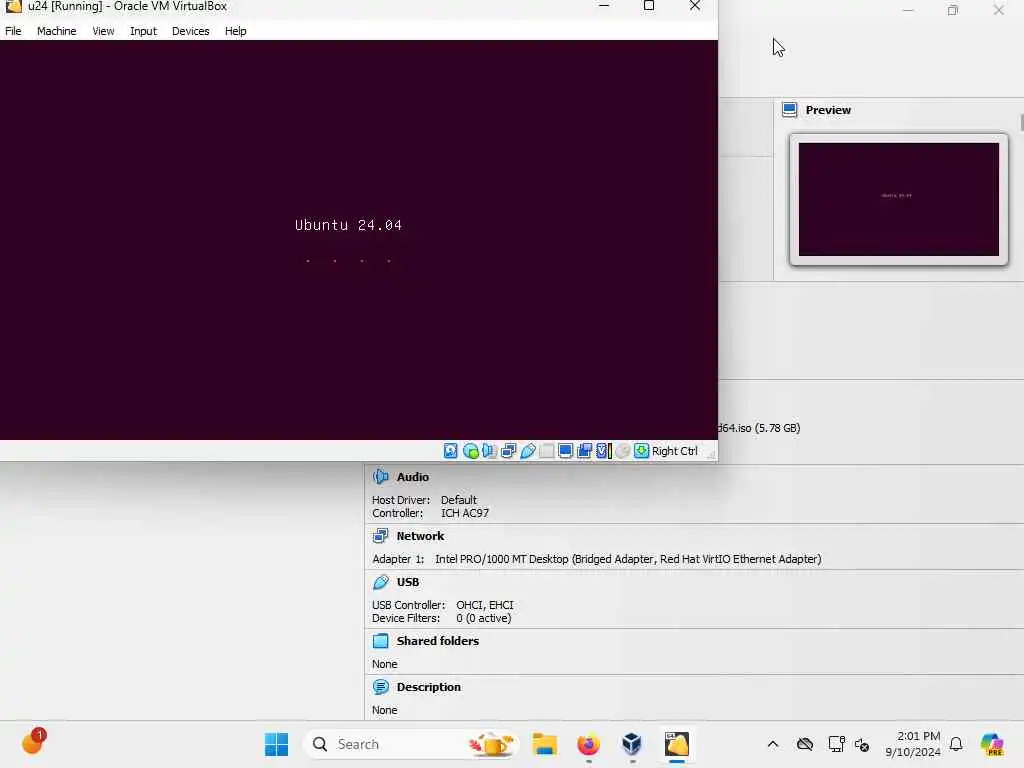Viewport: 1024px width, 768px height.
Task: Open VirtualBox Manager taskbar icon
Action: (632, 744)
